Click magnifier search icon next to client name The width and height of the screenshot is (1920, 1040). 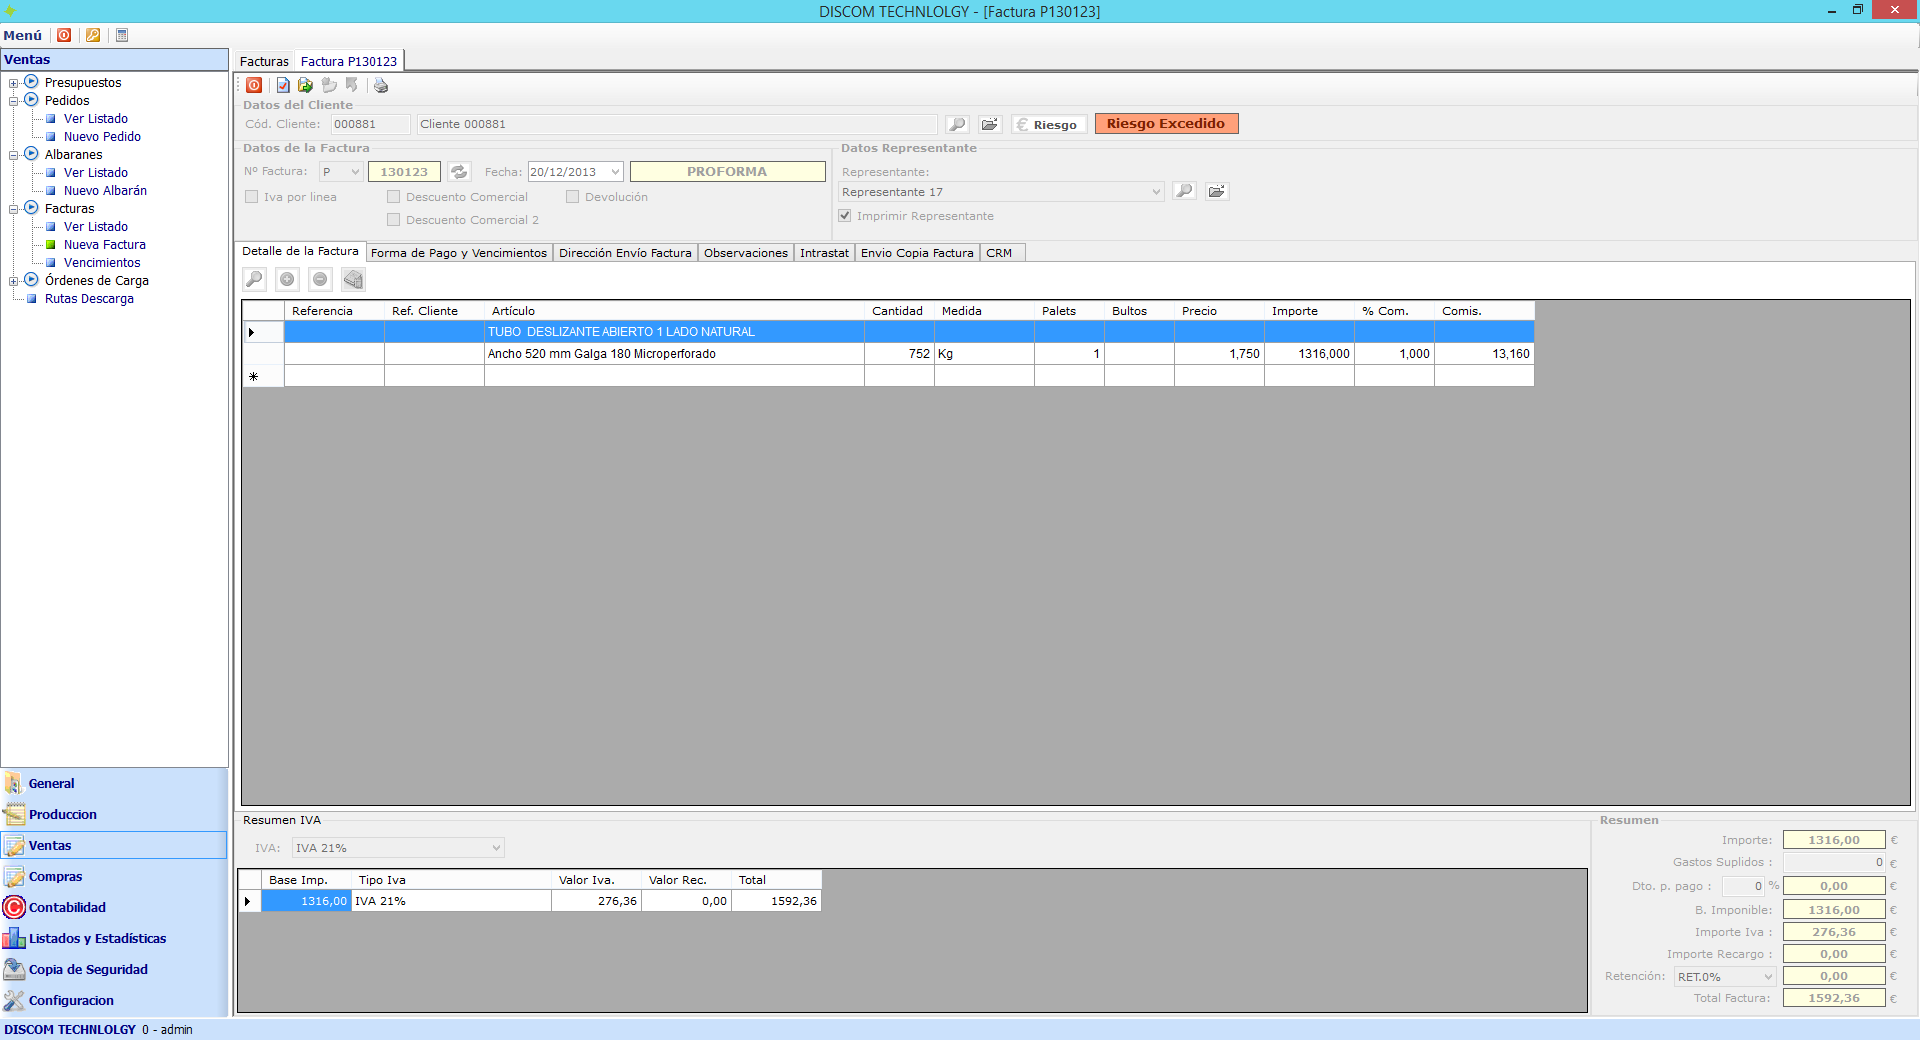pos(957,124)
